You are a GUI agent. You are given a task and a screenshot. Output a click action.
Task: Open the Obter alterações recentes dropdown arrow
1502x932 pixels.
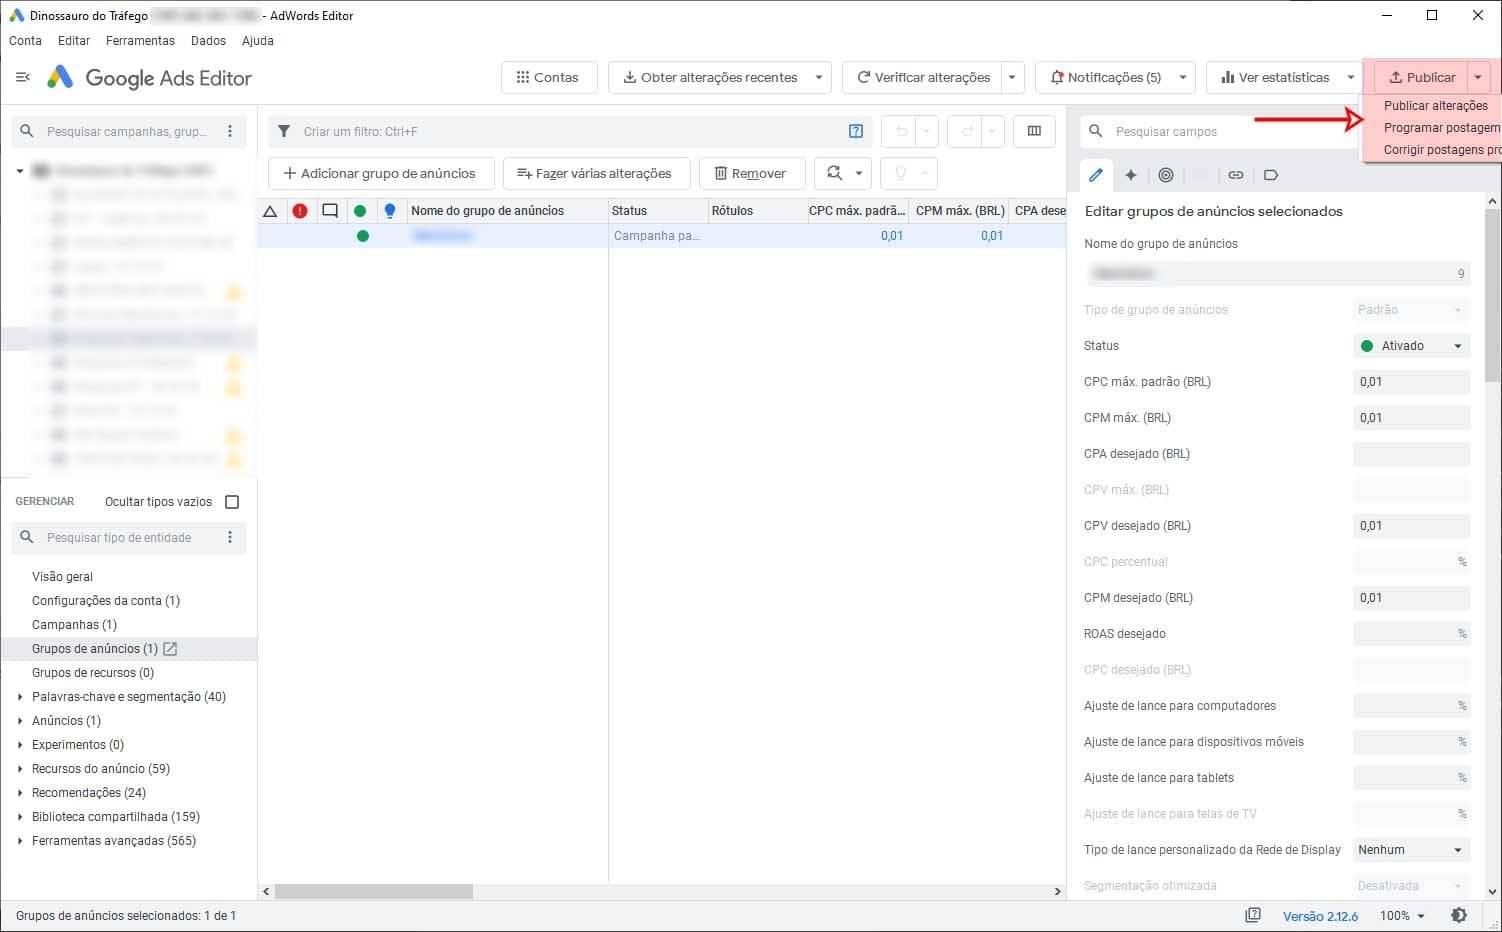(819, 77)
